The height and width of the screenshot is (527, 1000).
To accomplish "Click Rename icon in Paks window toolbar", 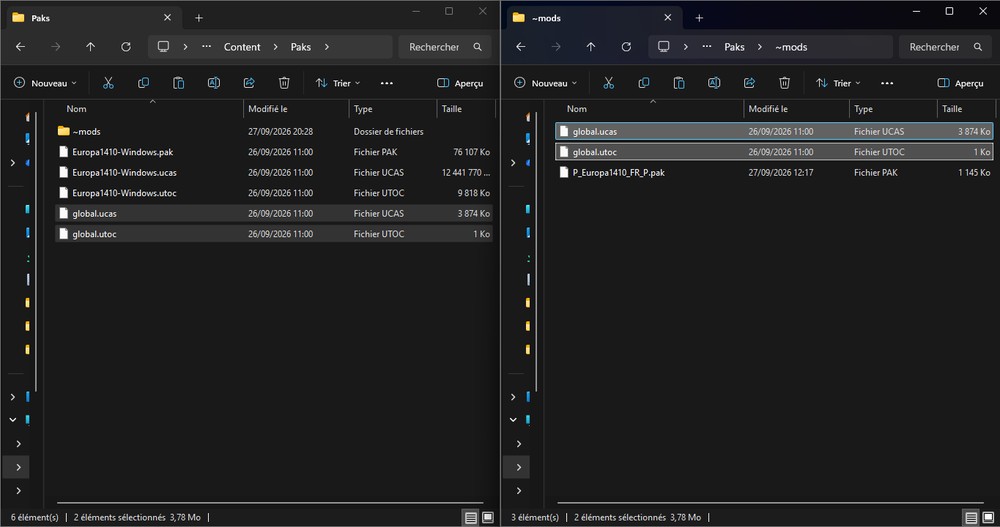I will coord(214,83).
